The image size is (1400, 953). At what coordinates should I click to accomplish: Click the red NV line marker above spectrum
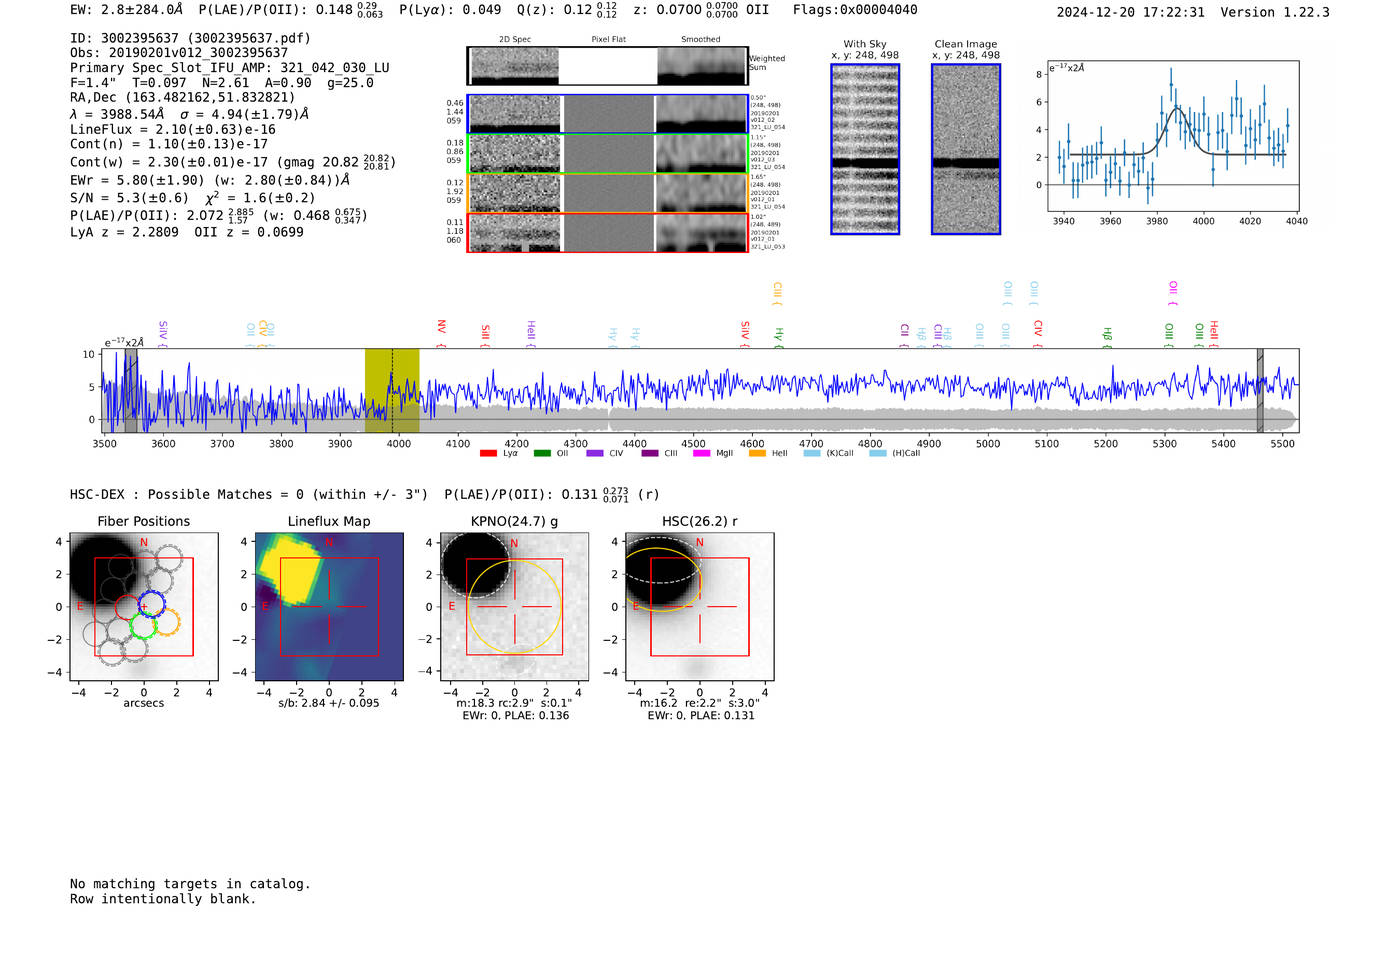[x=441, y=328]
